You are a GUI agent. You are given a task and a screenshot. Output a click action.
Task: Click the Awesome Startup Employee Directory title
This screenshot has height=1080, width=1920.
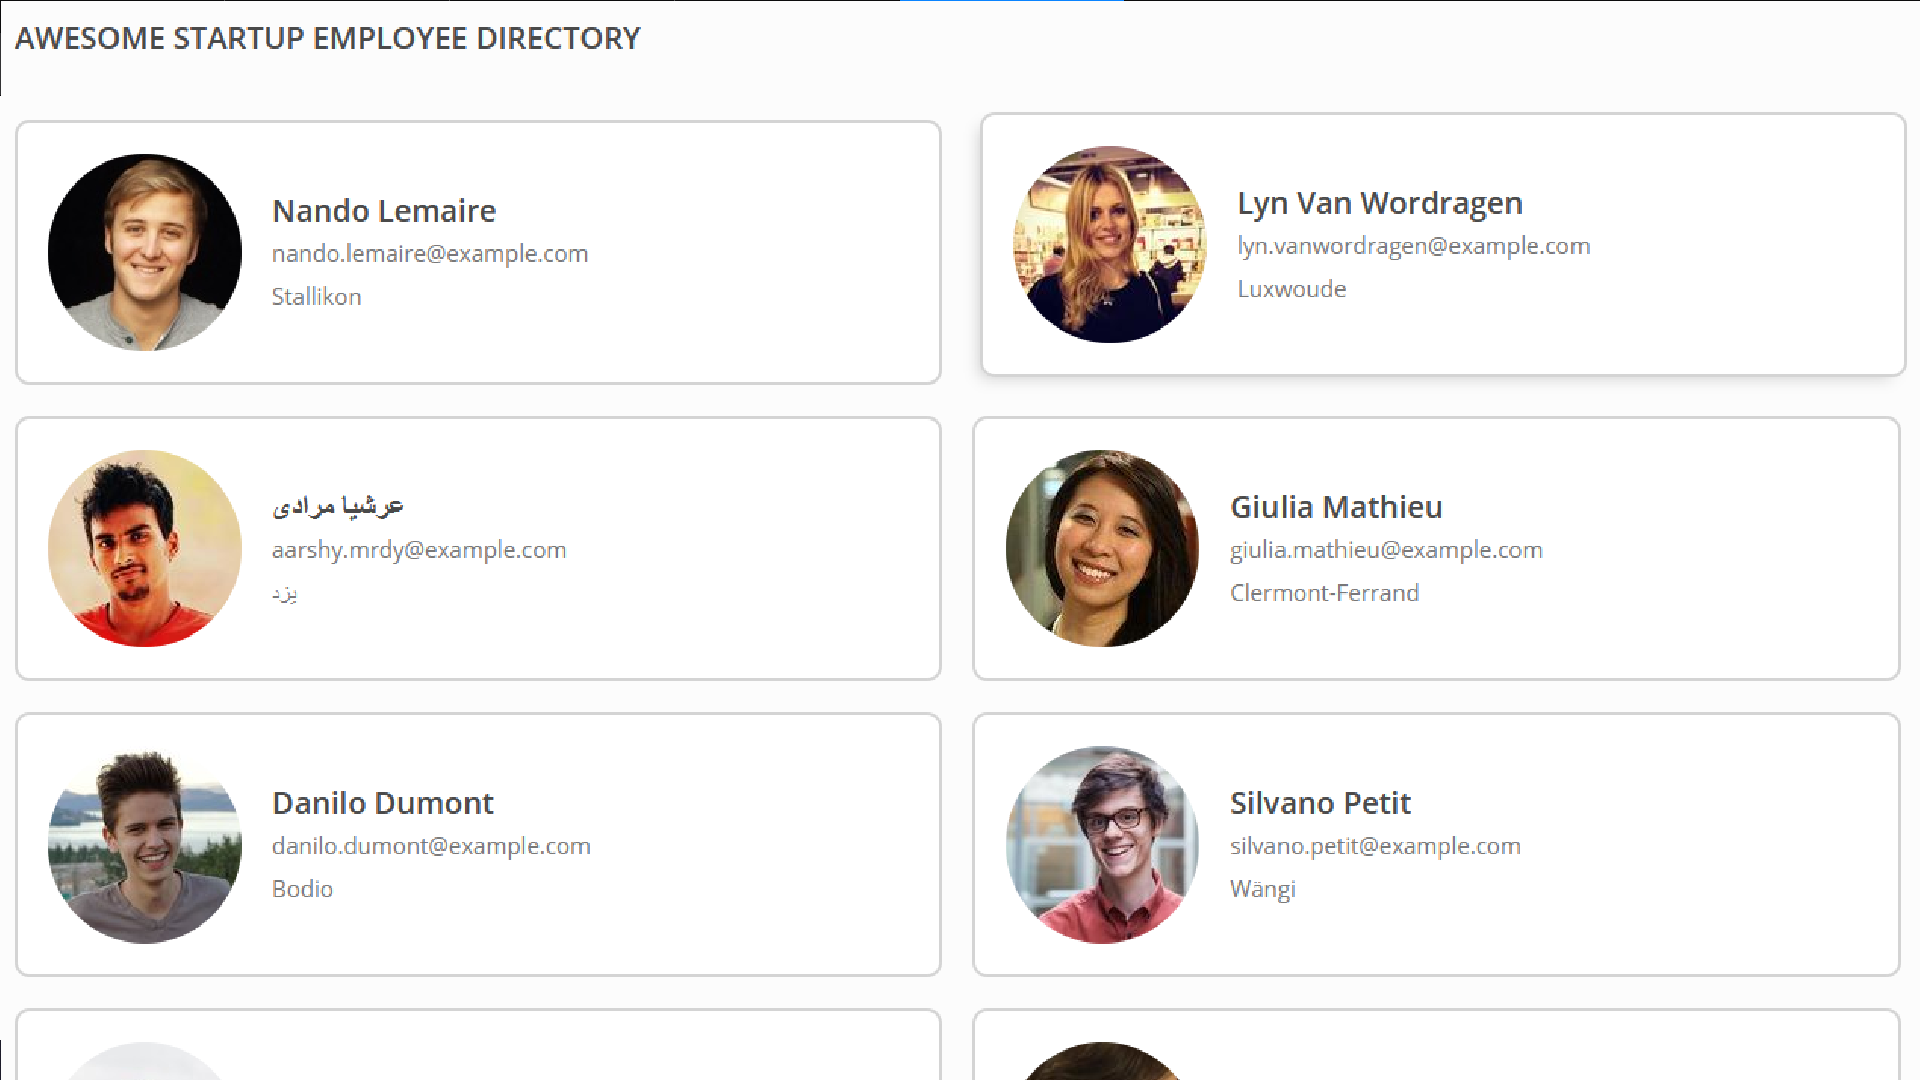point(327,38)
